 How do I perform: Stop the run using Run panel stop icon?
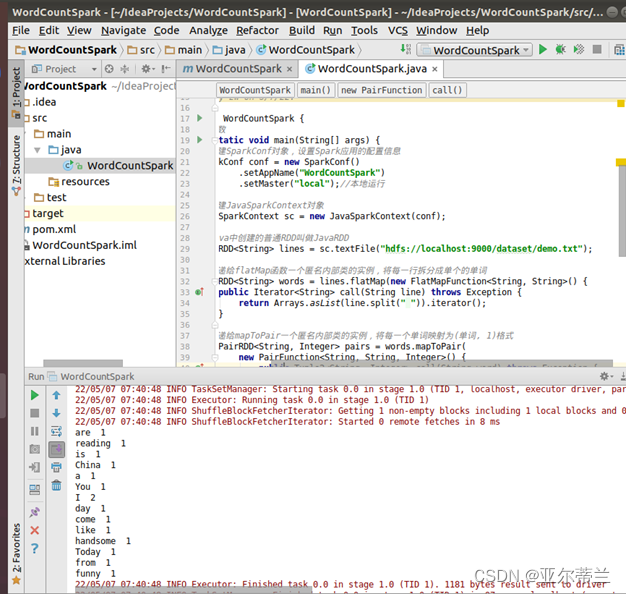coord(35,413)
